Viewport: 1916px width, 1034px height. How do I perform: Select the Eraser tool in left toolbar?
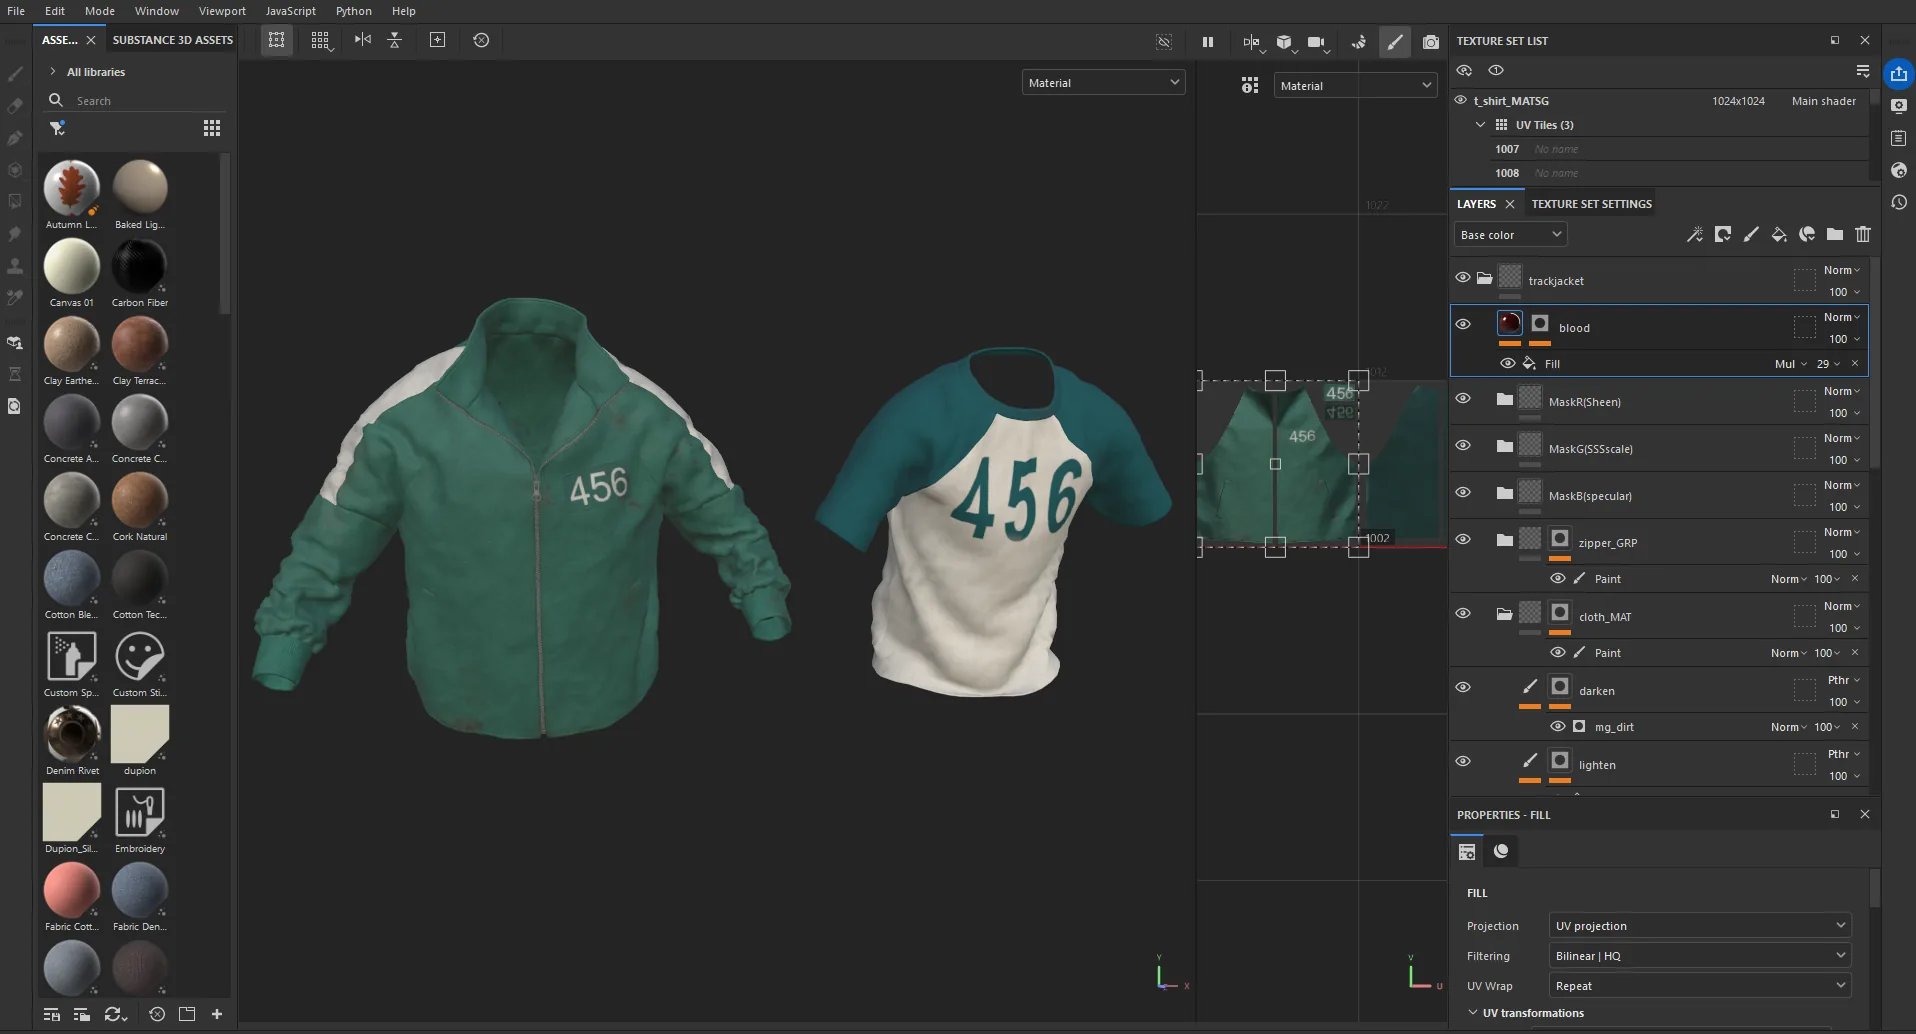(15, 106)
